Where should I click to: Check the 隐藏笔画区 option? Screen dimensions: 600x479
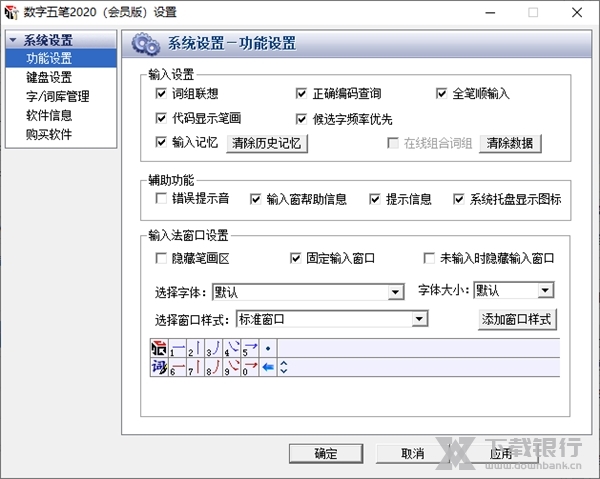[x=161, y=258]
